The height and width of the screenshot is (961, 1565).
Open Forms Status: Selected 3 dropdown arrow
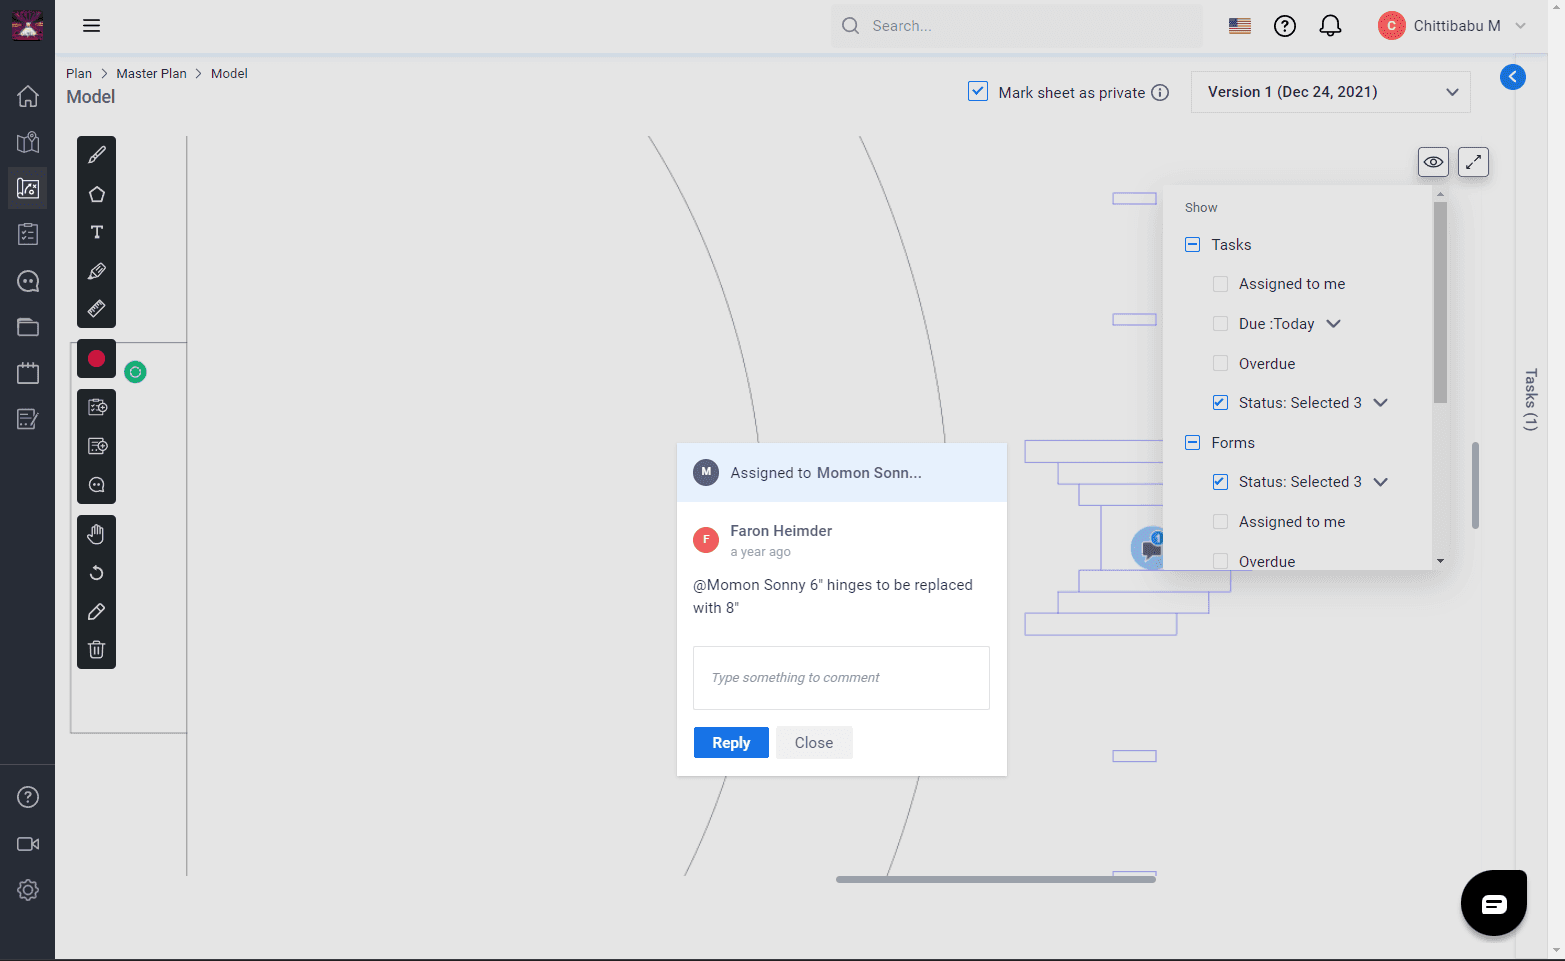coord(1381,482)
